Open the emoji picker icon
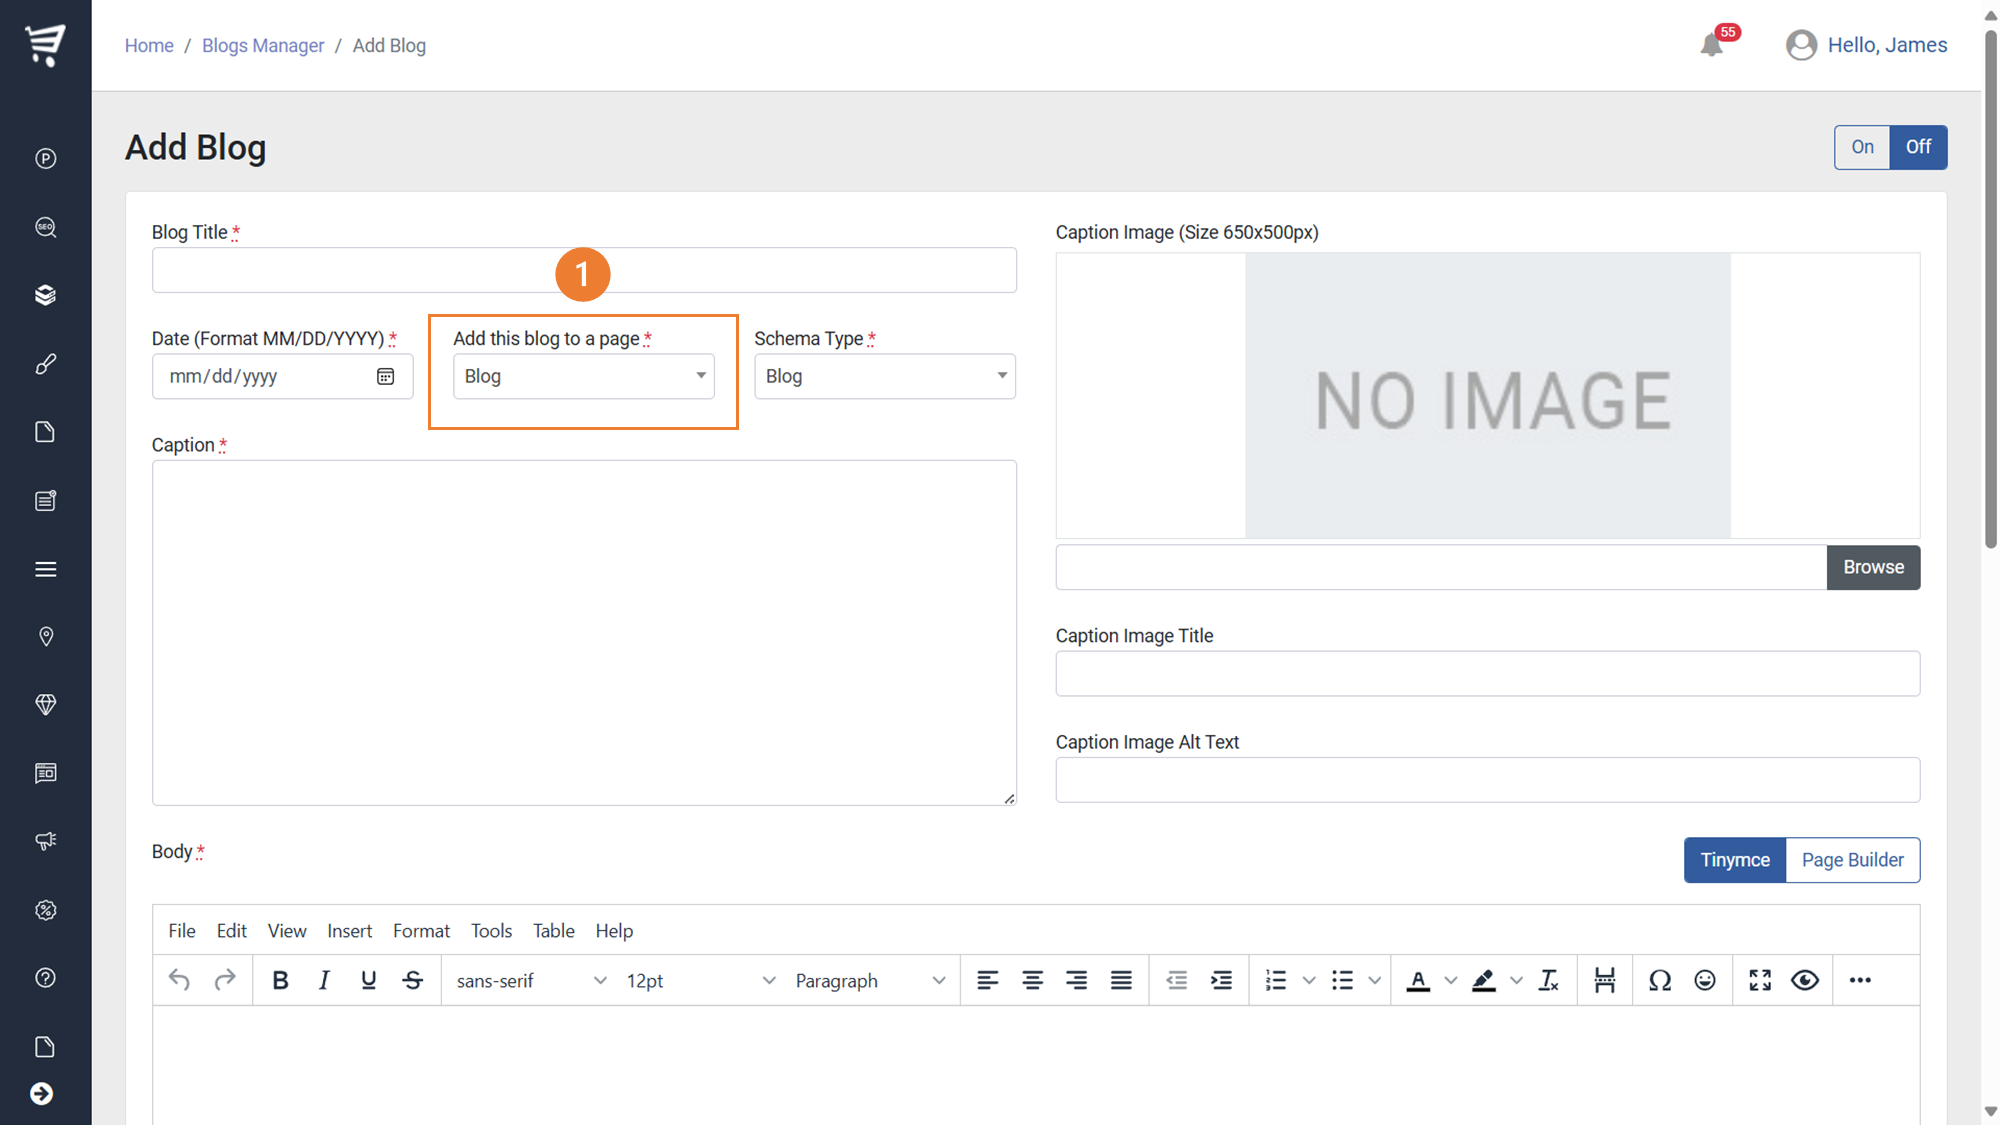The image size is (2000, 1125). click(1705, 980)
